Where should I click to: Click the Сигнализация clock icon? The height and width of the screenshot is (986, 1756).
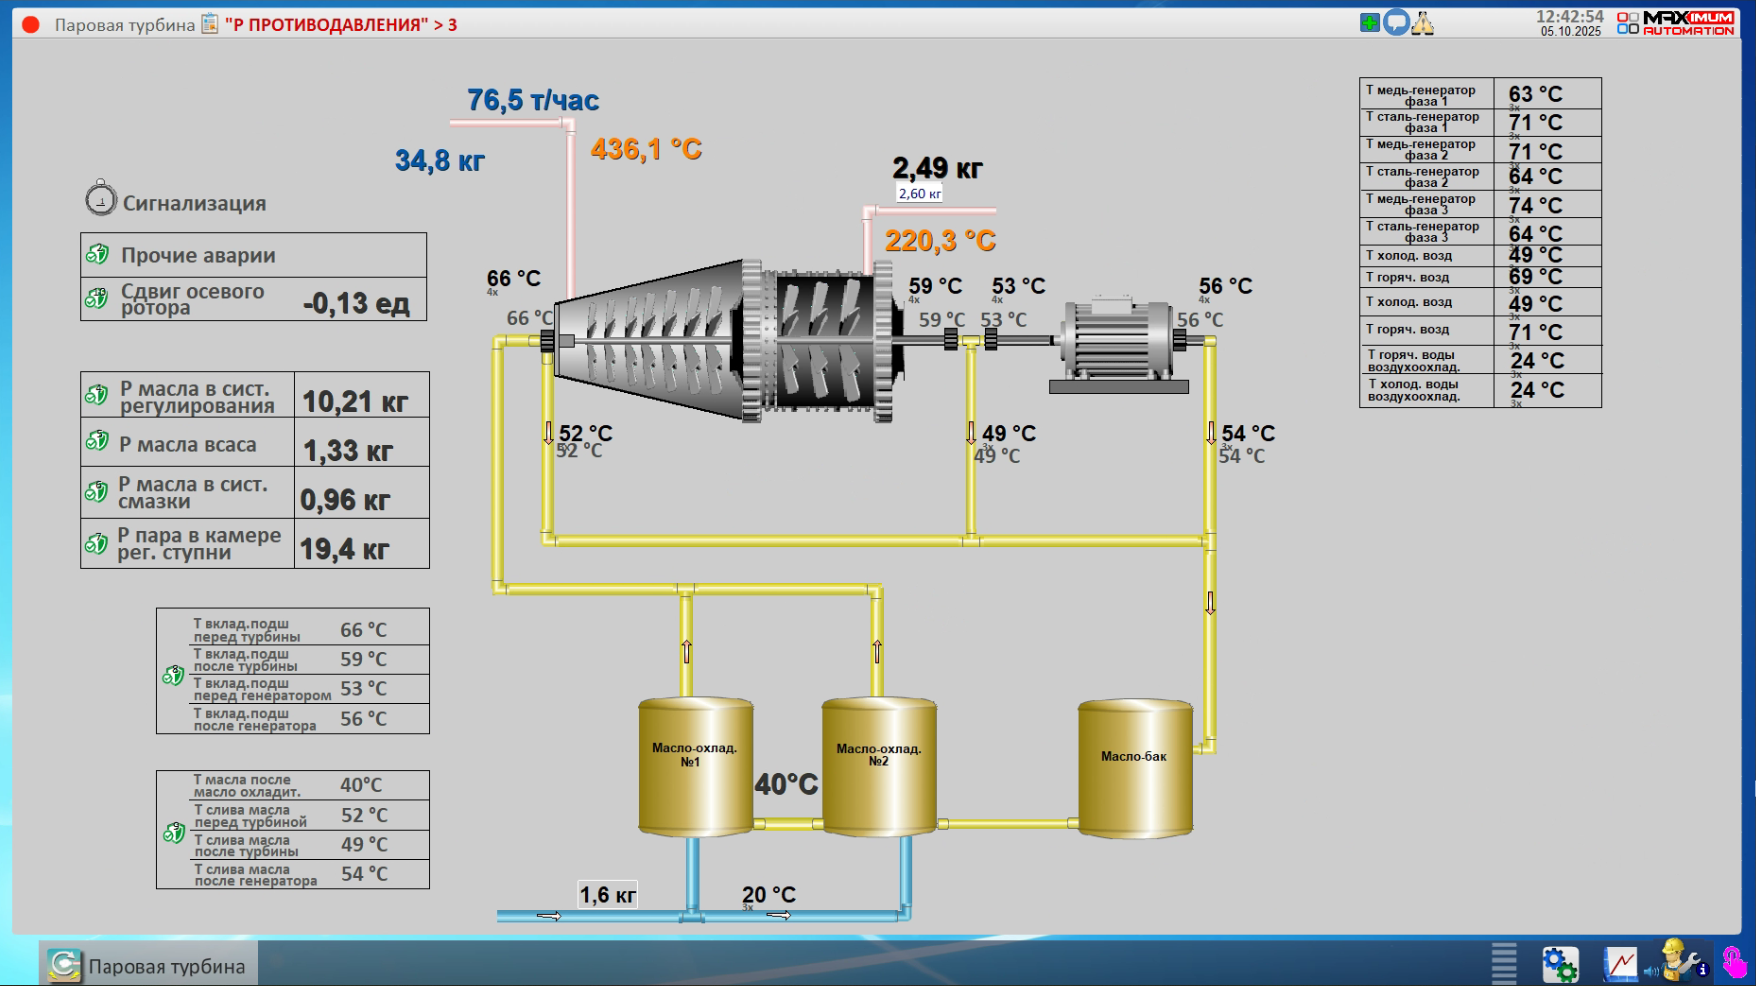100,199
